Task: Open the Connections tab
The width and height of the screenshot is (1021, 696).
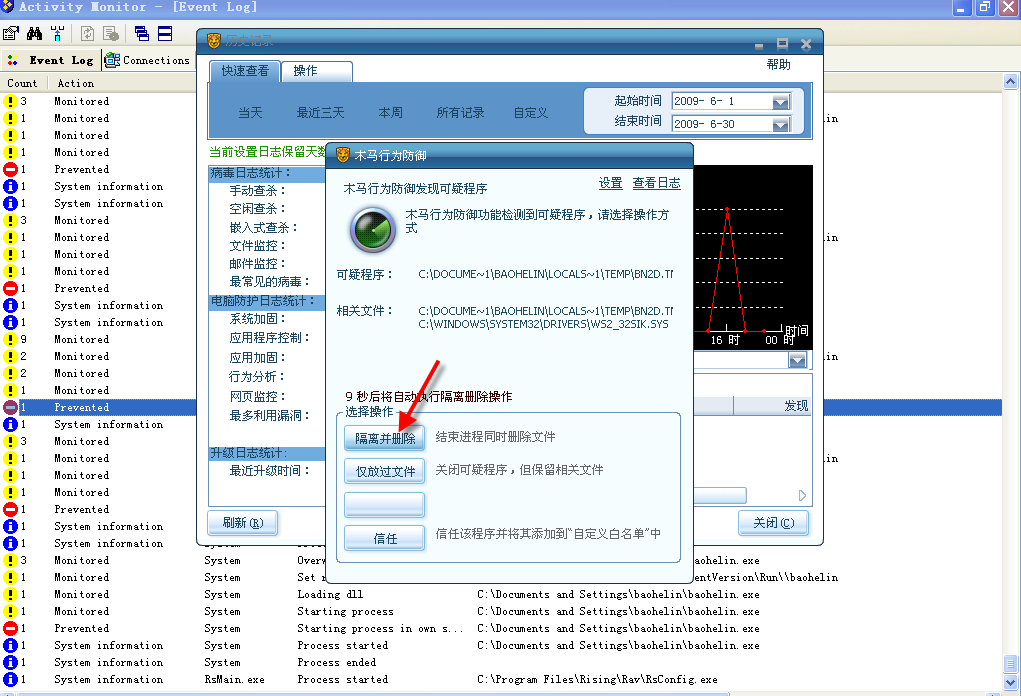Action: click(x=148, y=61)
